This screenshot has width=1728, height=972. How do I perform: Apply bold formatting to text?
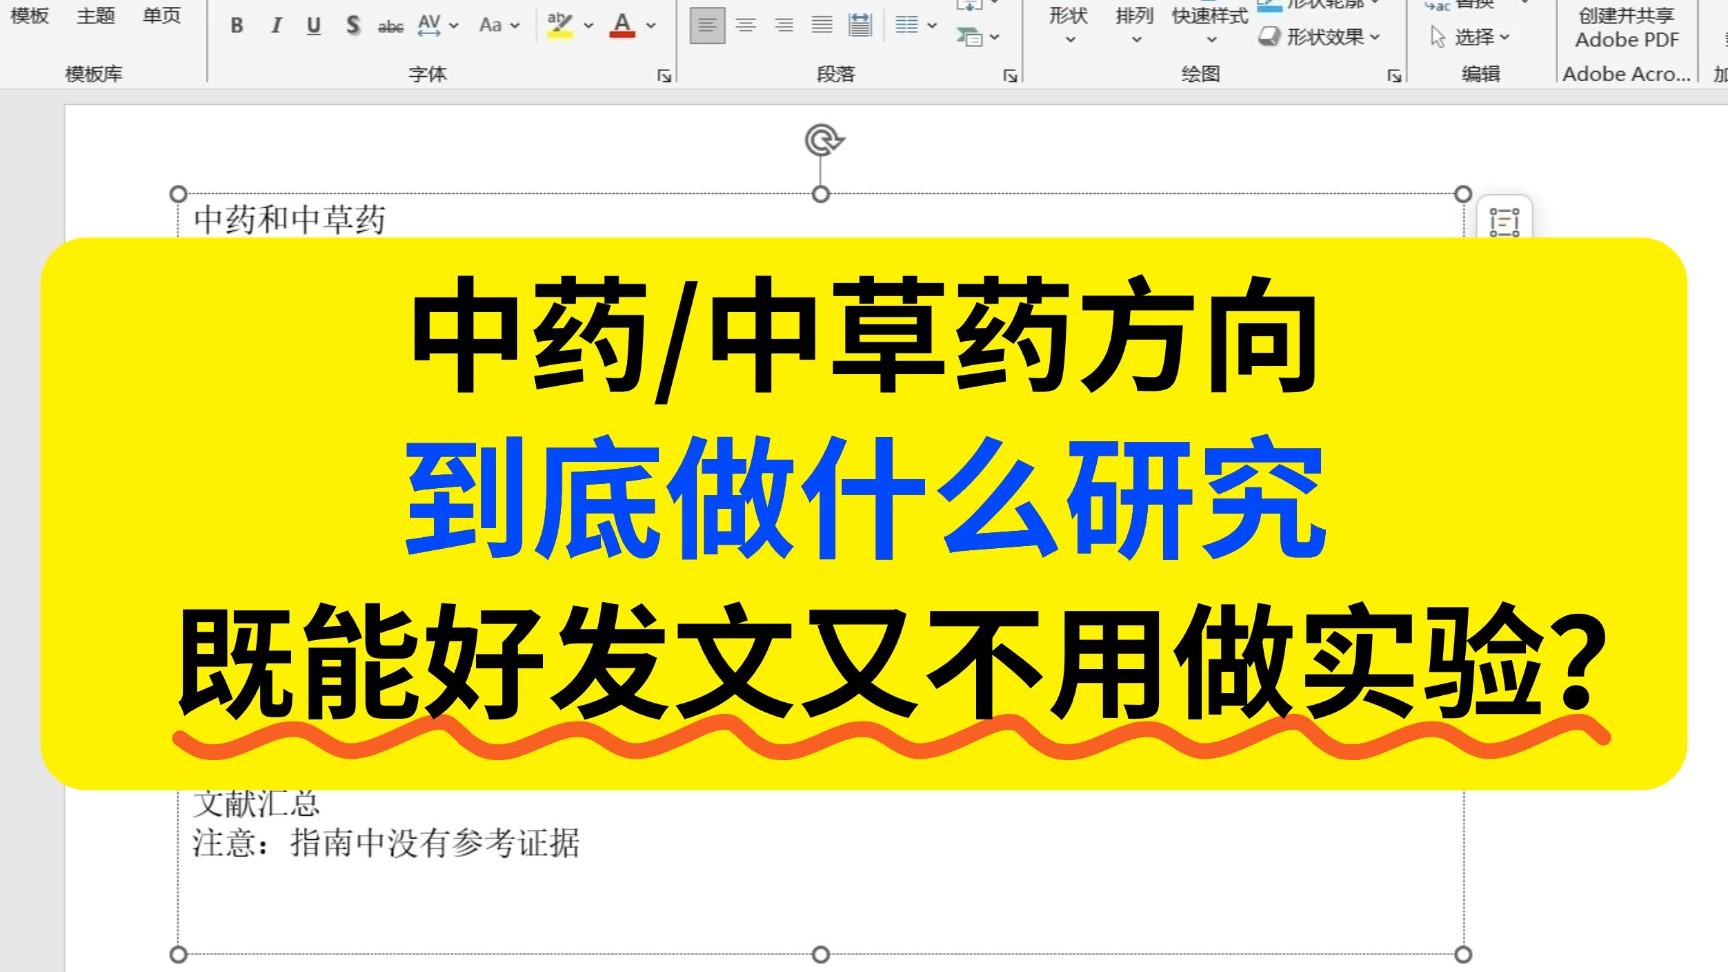237,26
